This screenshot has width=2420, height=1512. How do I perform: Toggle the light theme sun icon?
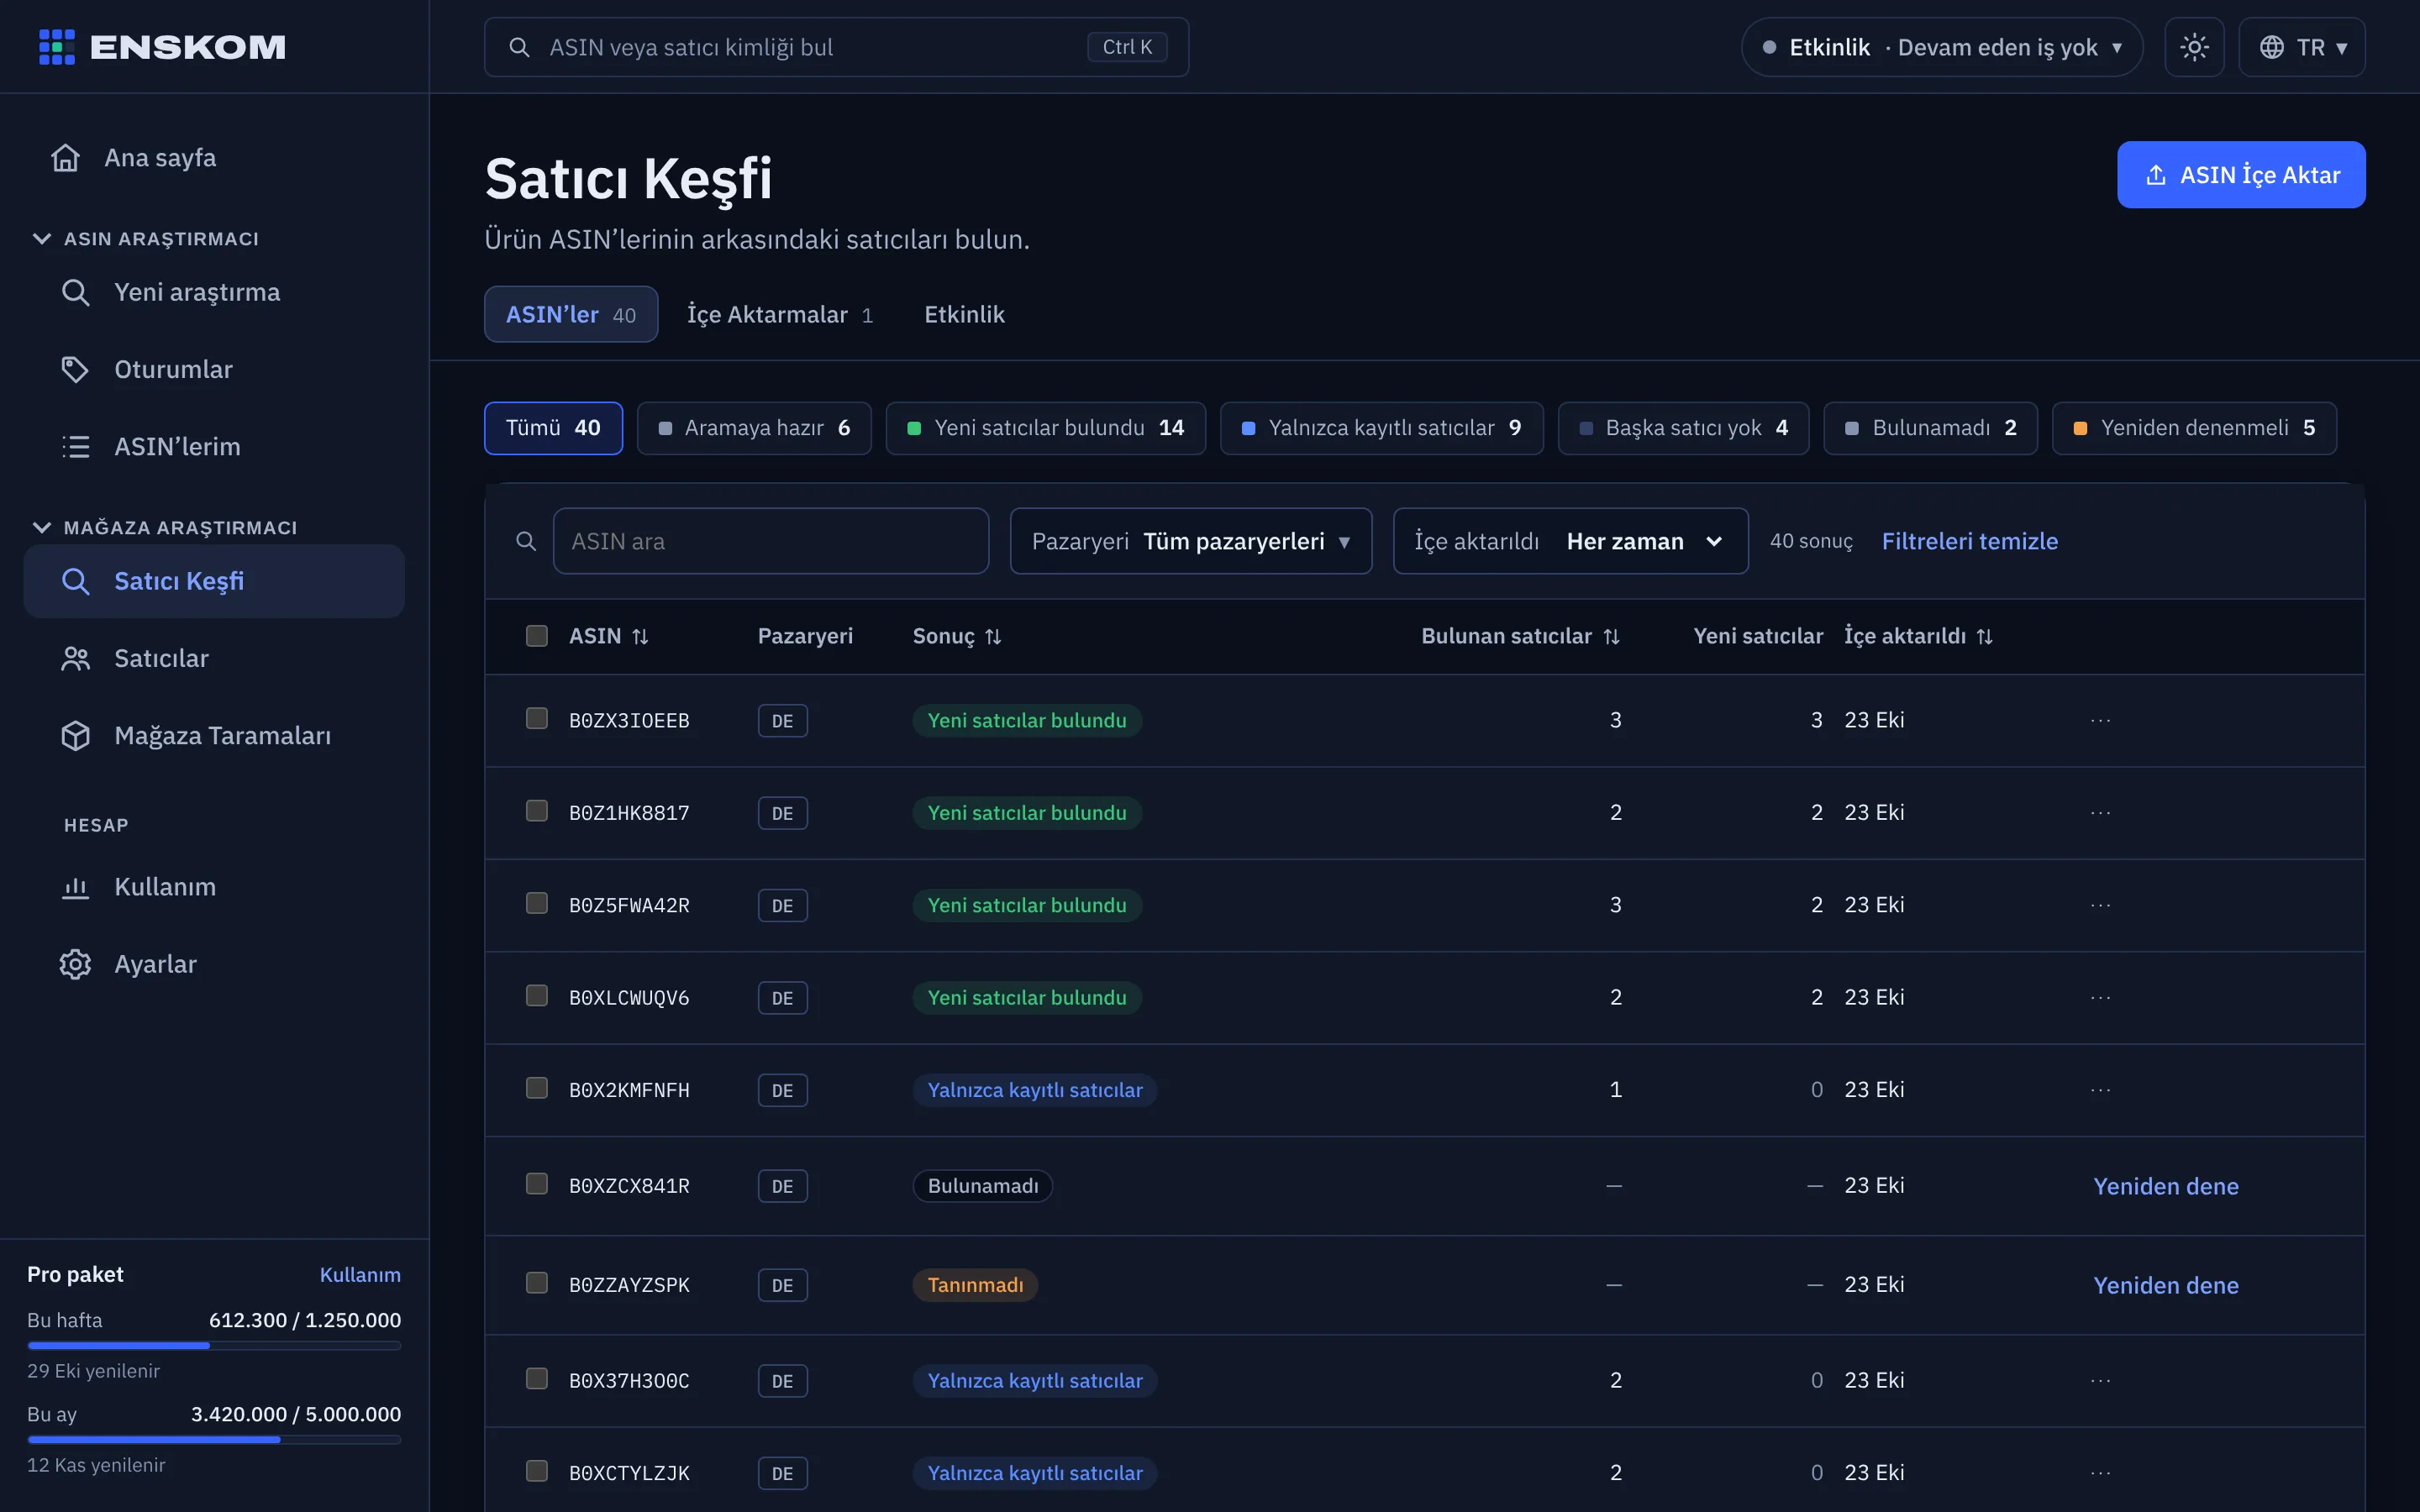pos(2194,47)
